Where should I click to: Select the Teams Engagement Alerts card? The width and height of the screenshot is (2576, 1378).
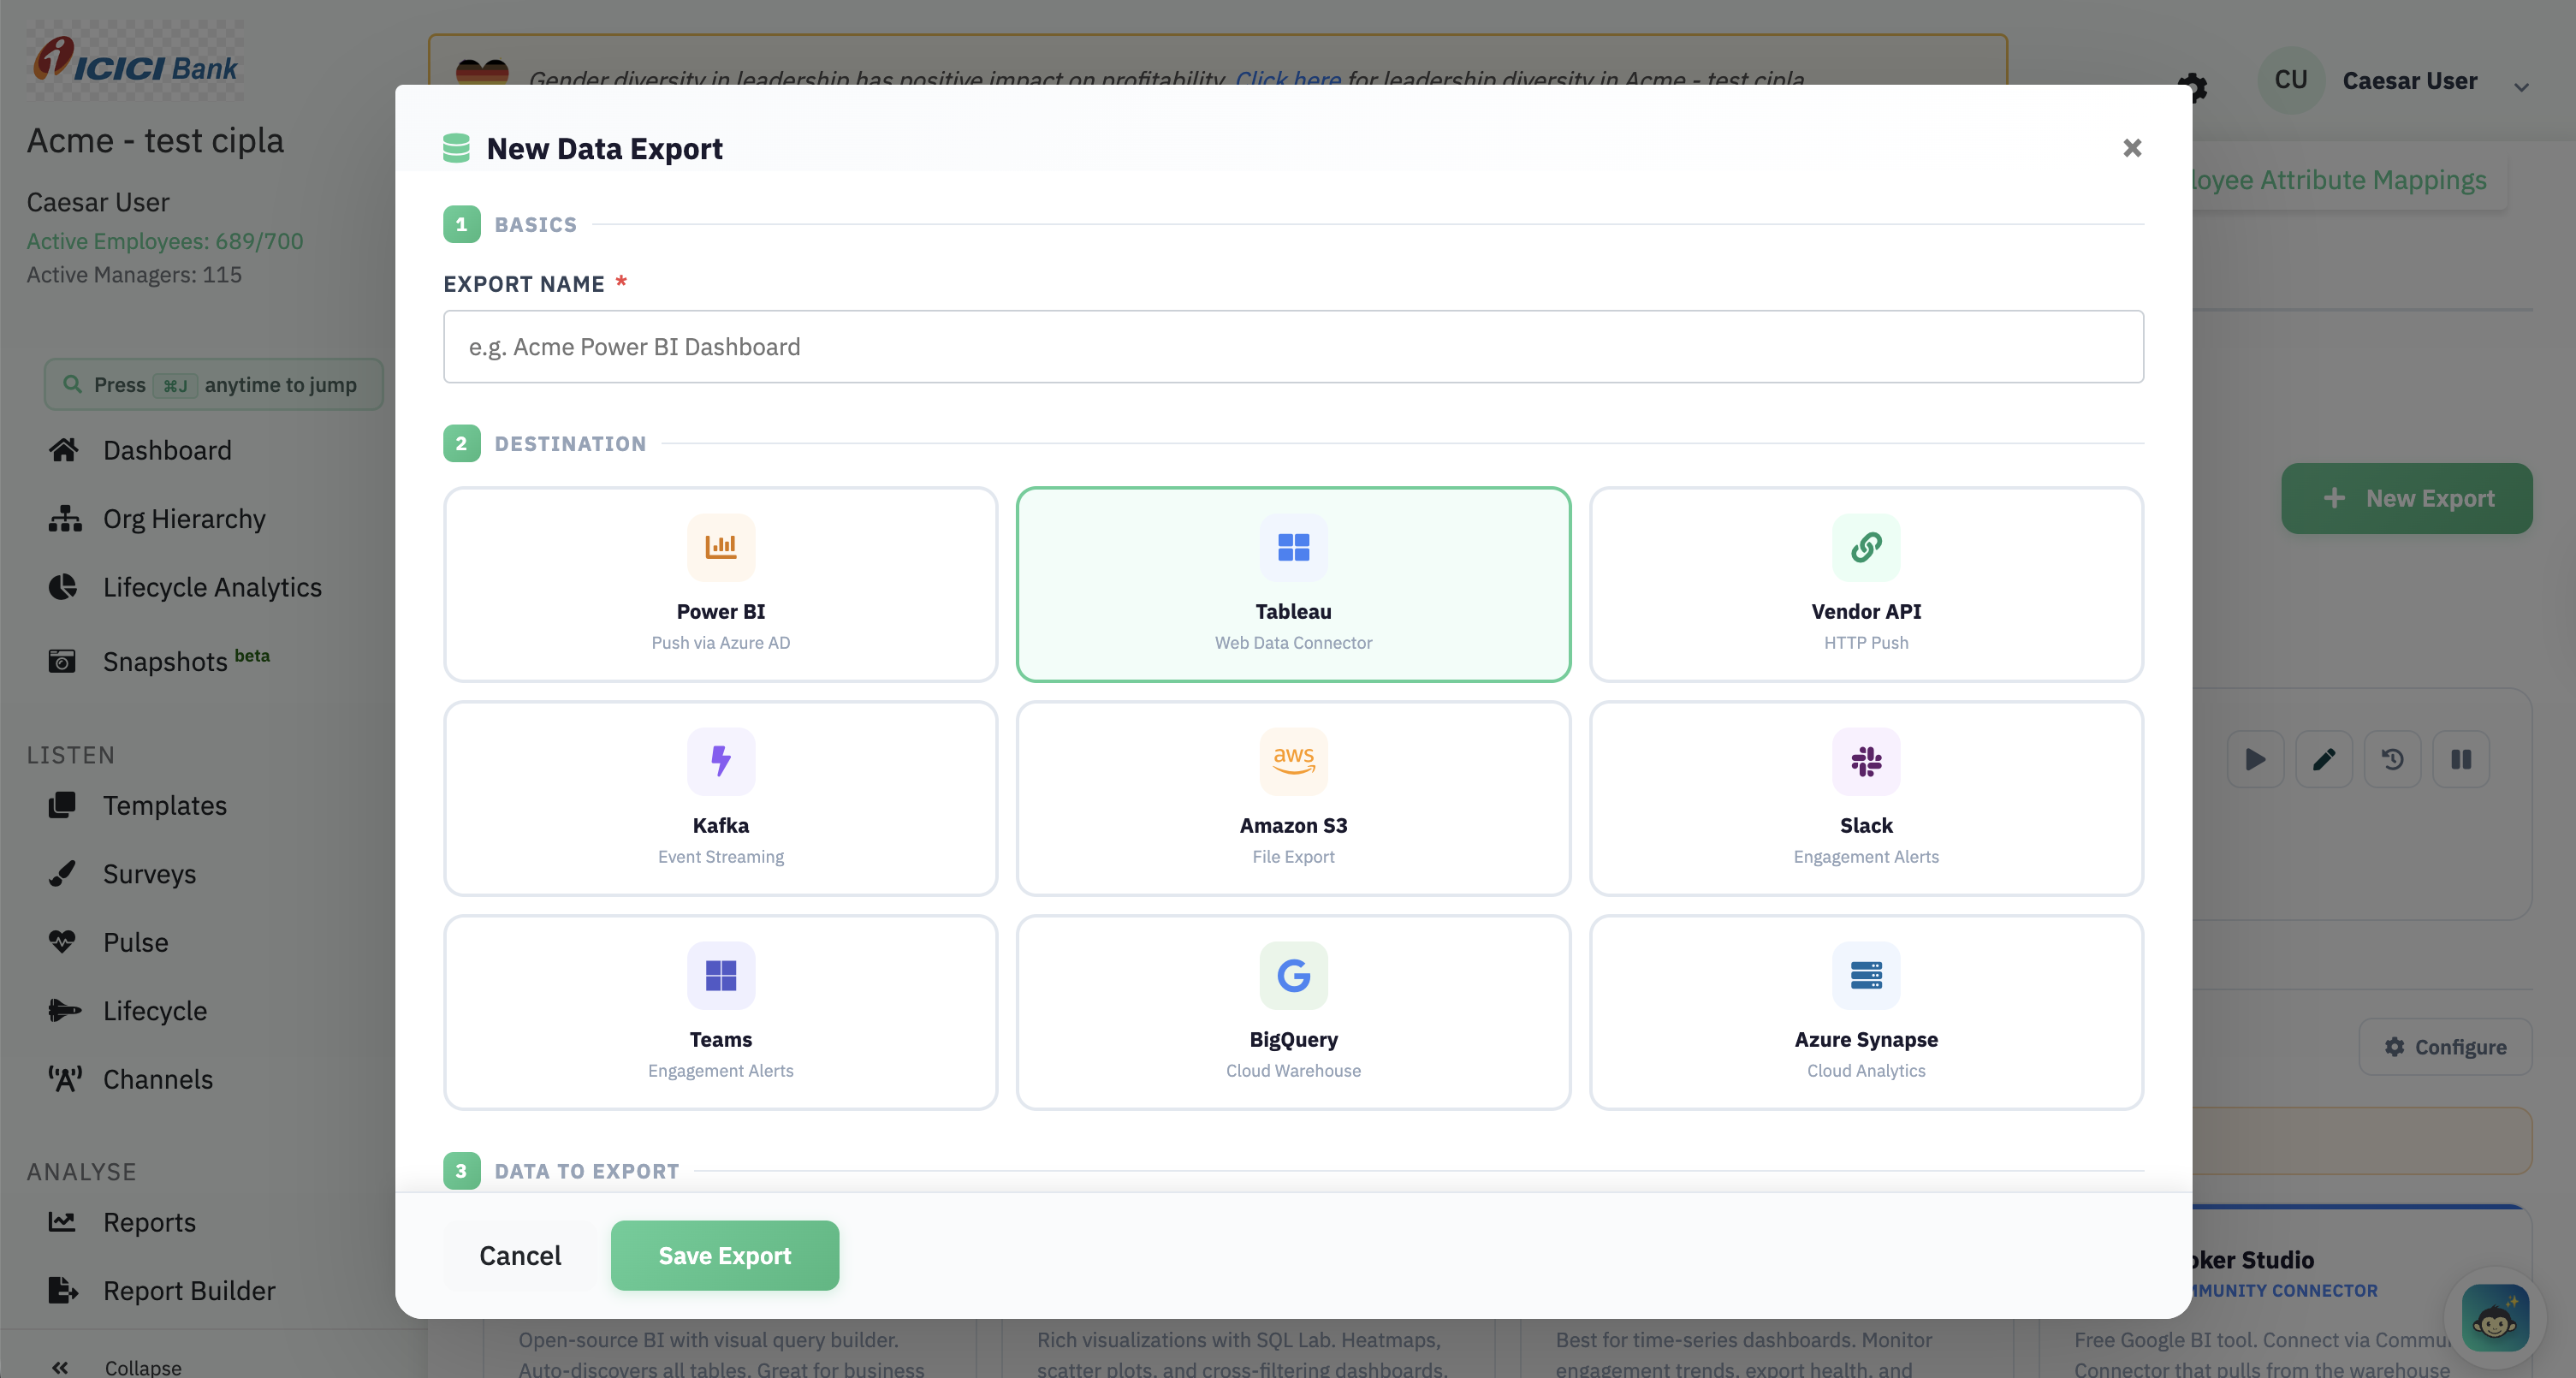(720, 1012)
